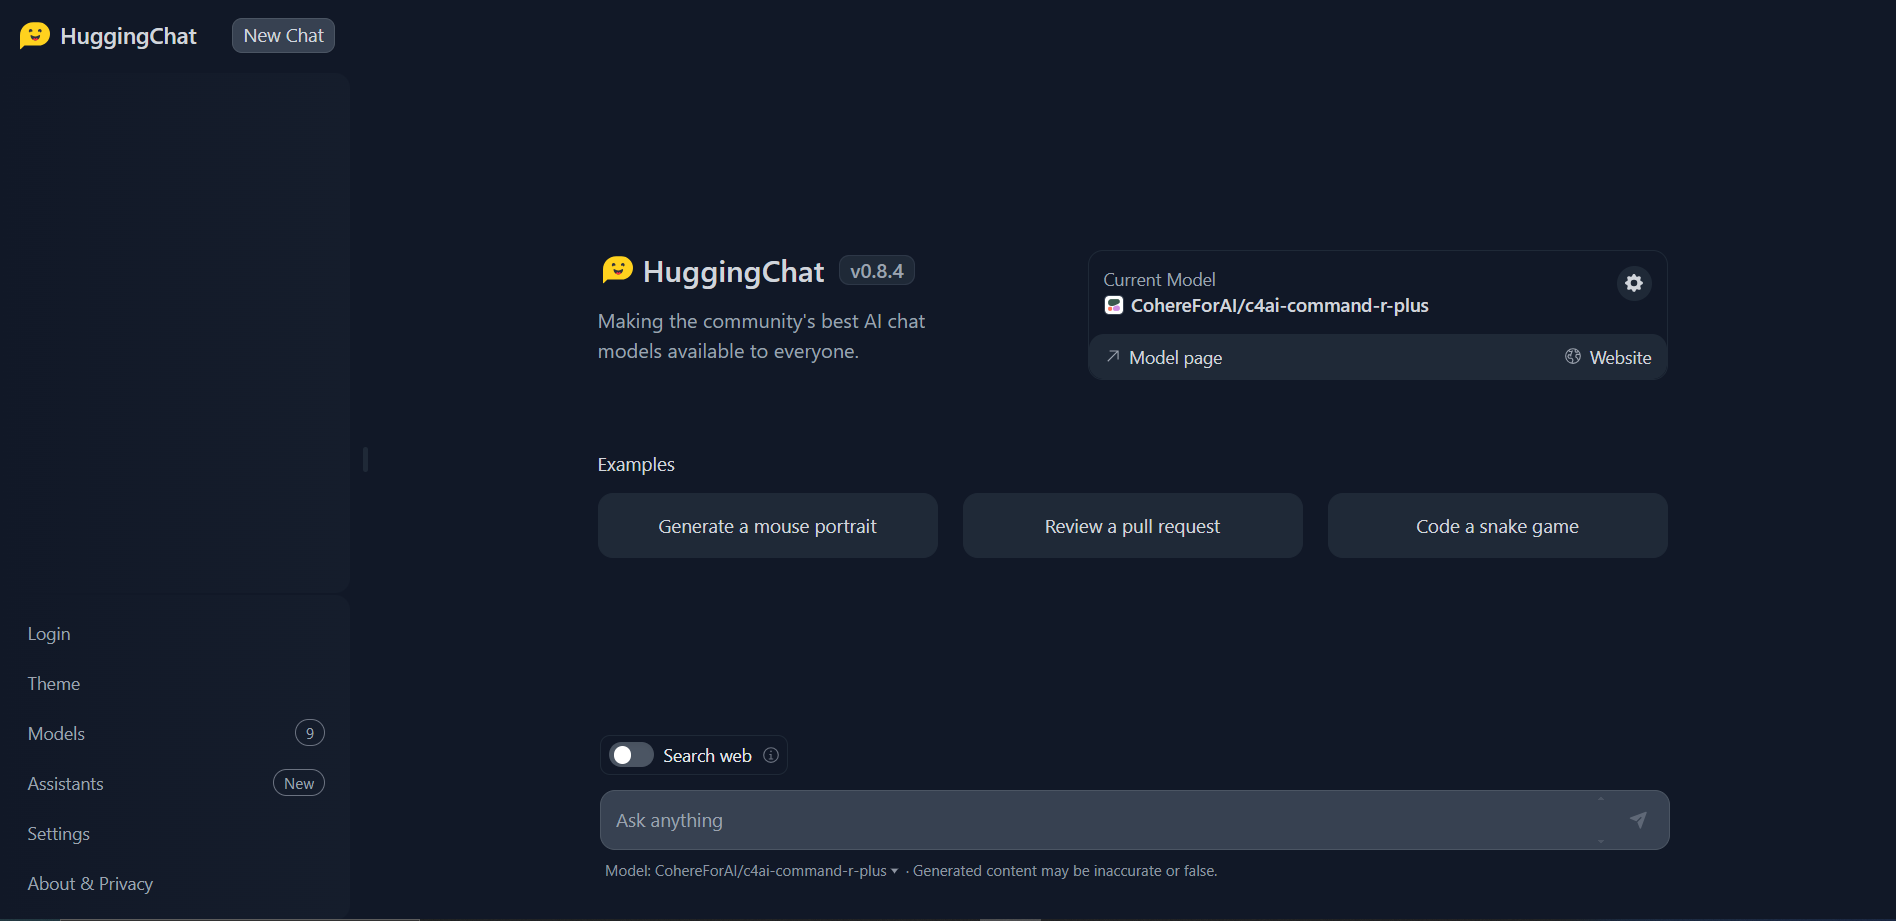Browse the Models list in the sidebar
1896x921 pixels.
pos(55,733)
